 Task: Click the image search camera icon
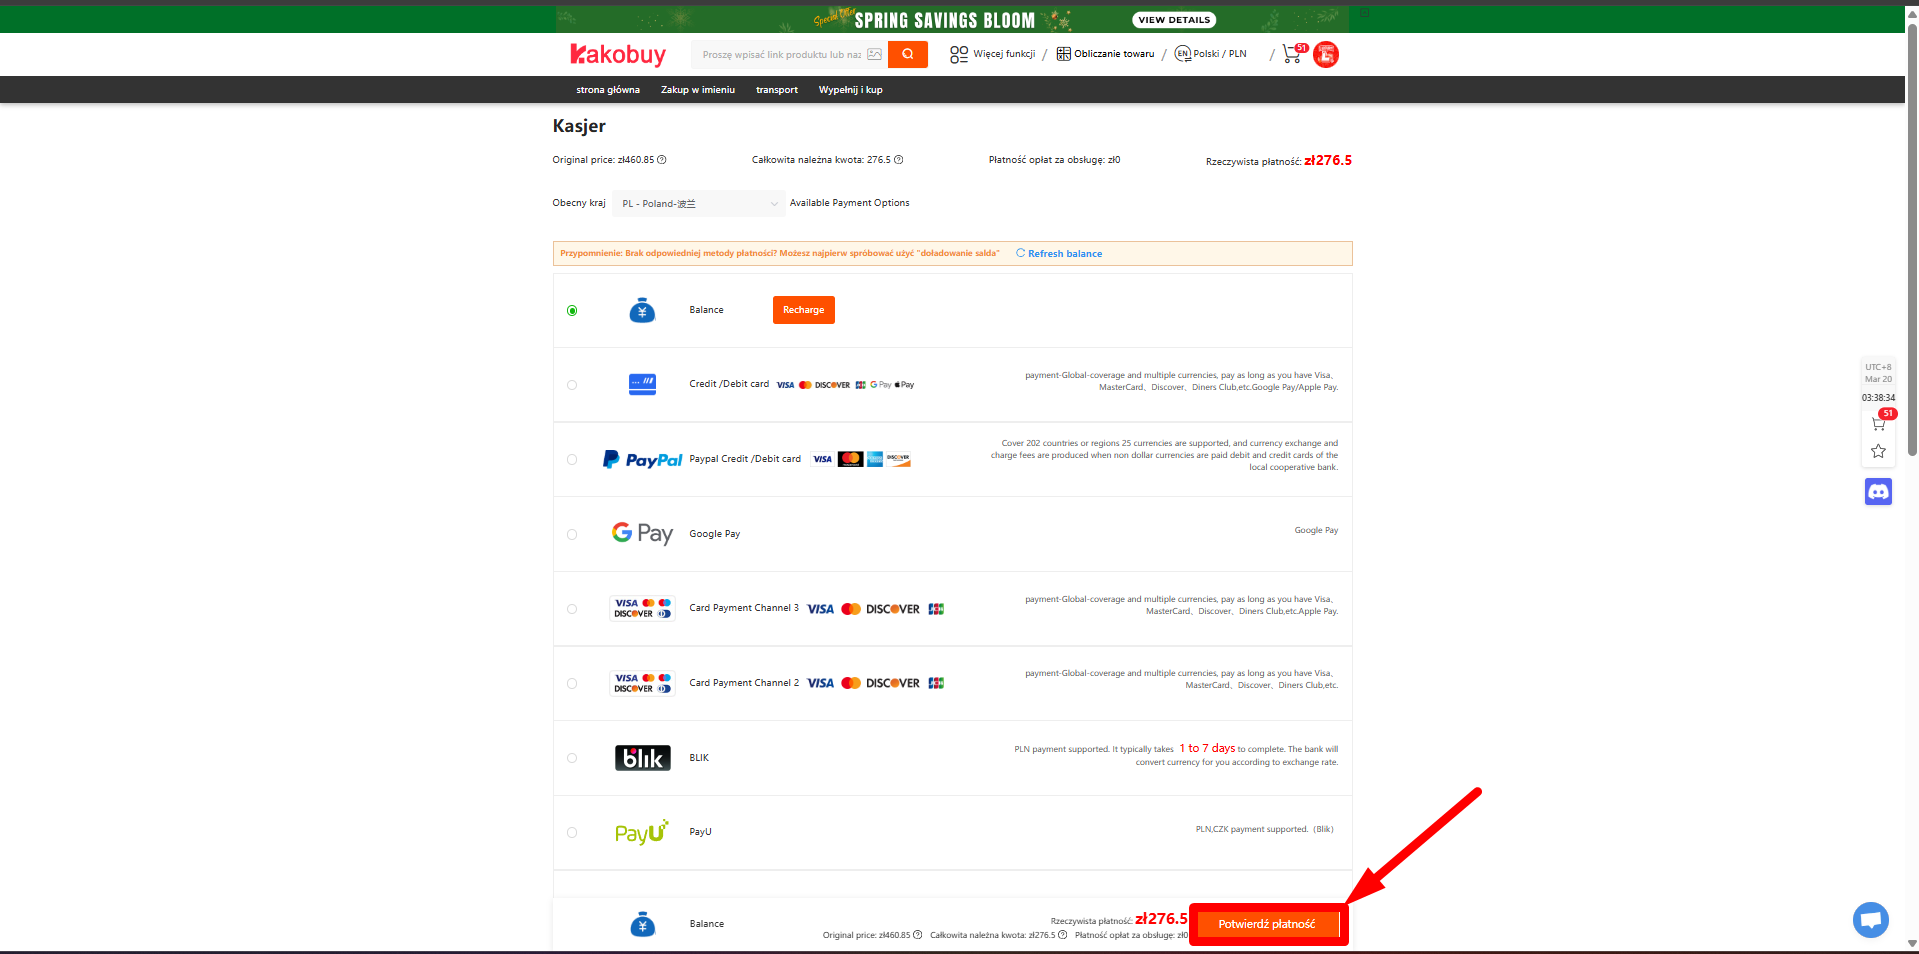click(874, 55)
